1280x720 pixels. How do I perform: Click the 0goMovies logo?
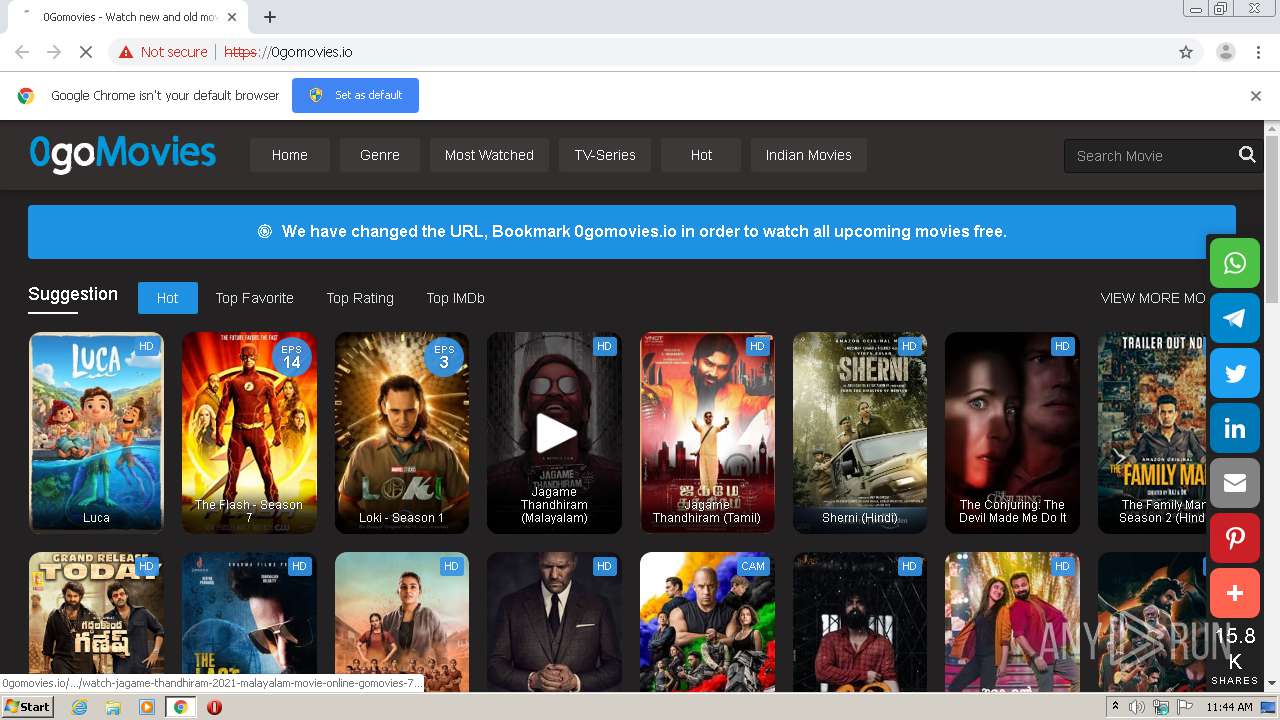click(123, 154)
